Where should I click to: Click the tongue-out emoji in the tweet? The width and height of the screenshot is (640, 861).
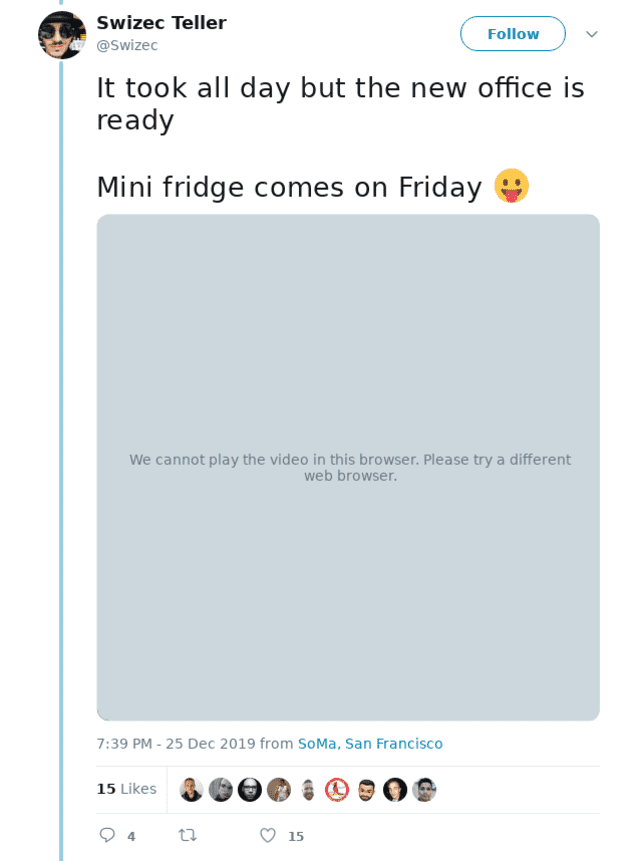click(511, 186)
